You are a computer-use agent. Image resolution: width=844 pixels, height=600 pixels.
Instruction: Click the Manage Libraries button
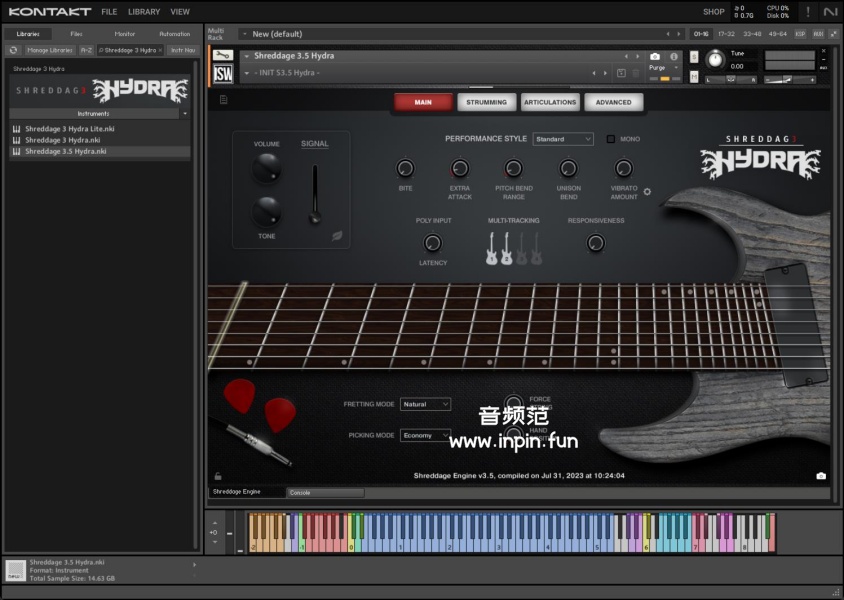tap(49, 50)
